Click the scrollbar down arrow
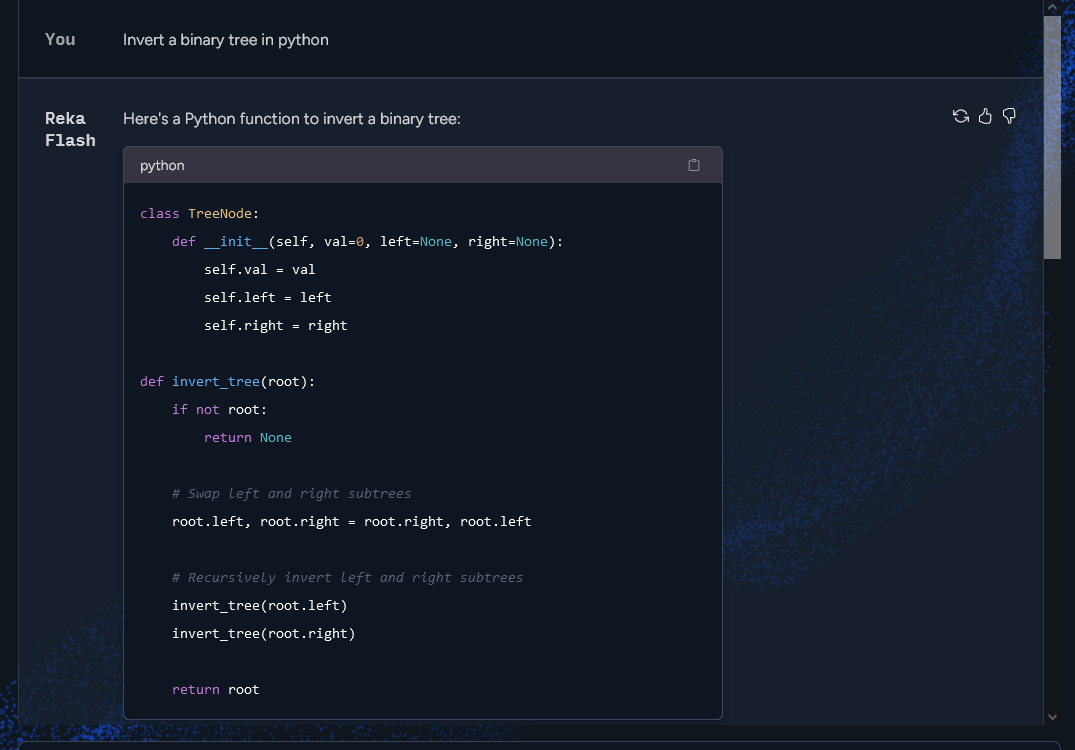The image size is (1075, 750). (1052, 716)
